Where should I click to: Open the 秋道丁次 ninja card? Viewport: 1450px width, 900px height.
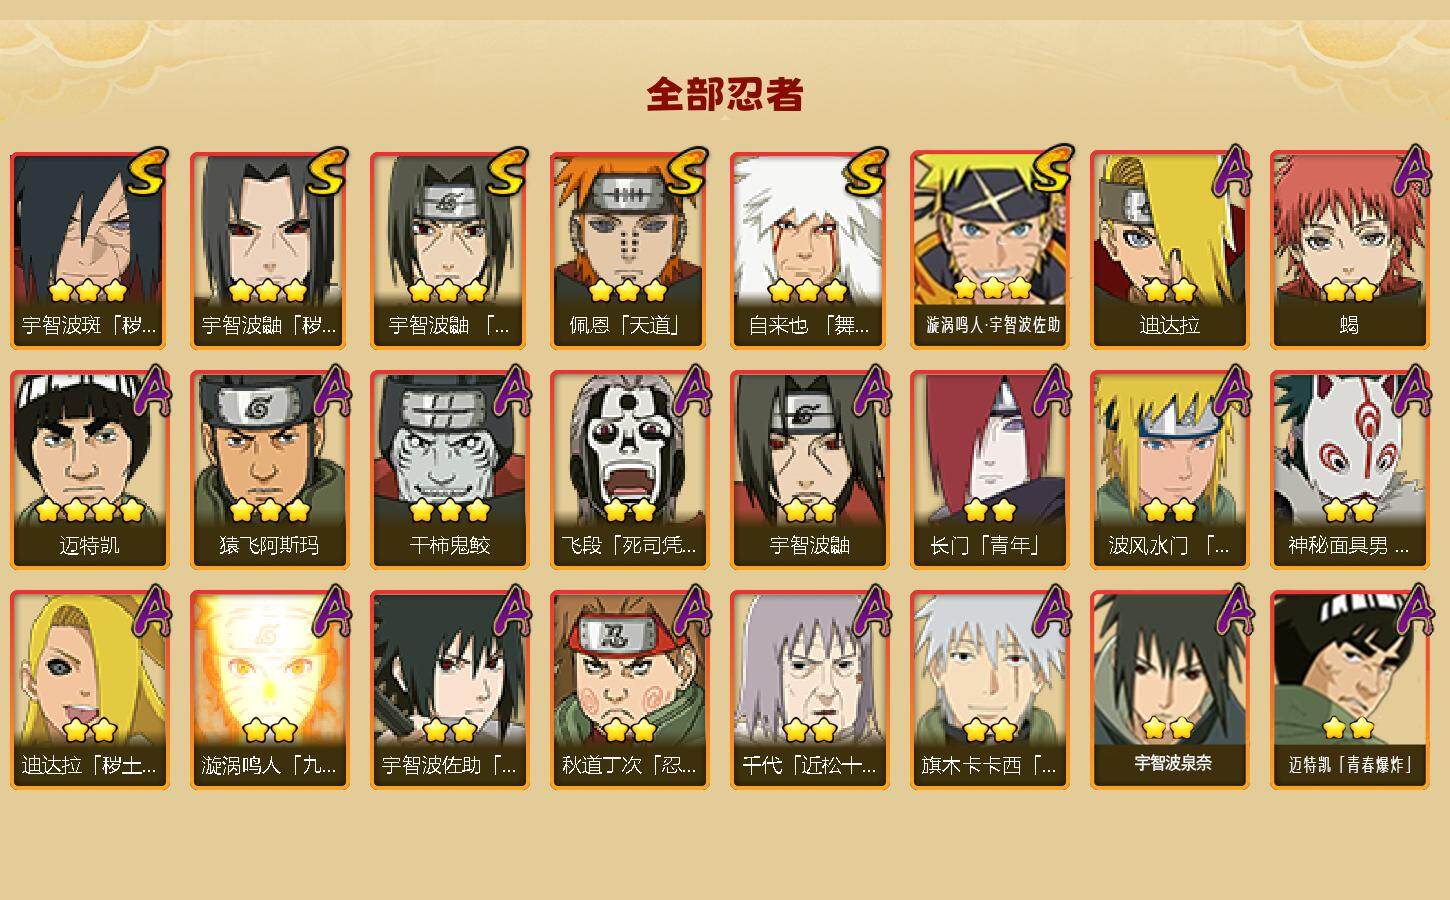(x=629, y=690)
